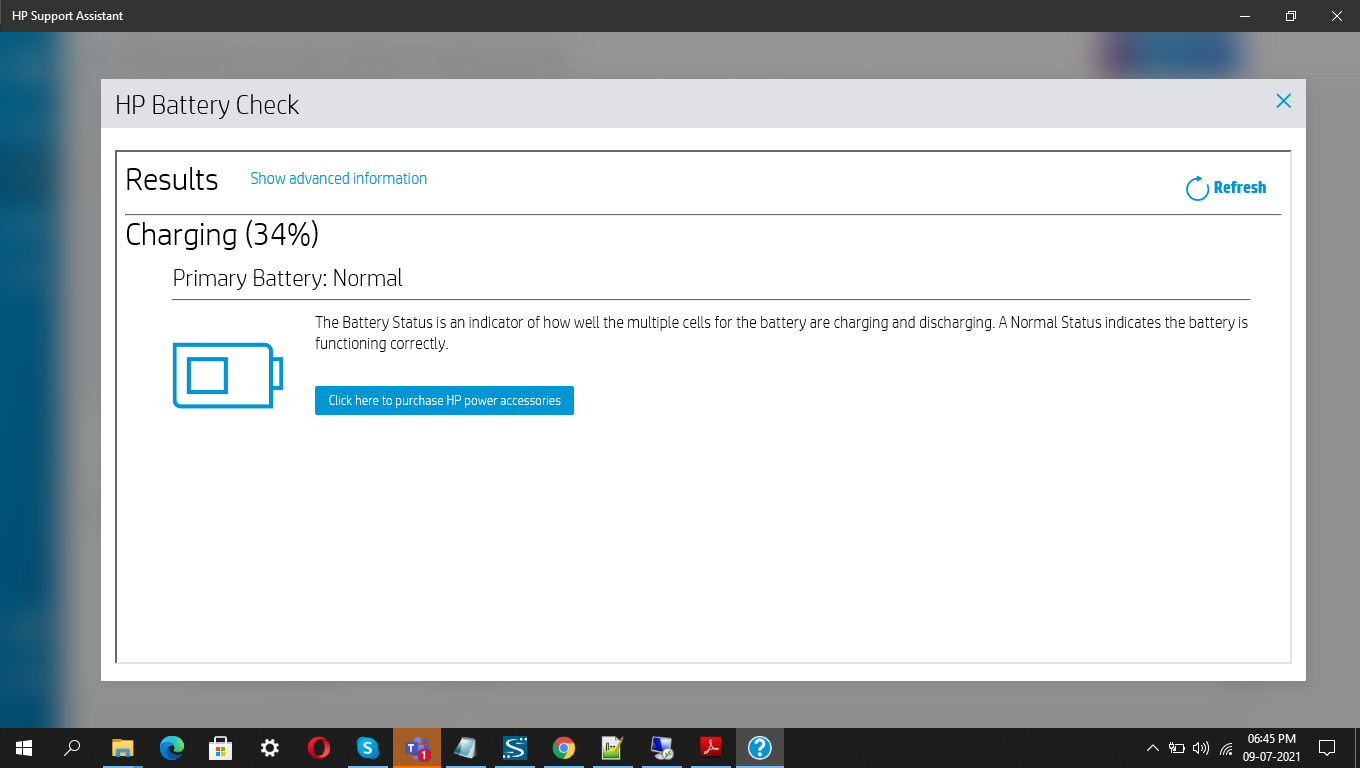Viewport: 1360px width, 768px height.
Task: Click the blue battery status icon
Action: tap(227, 376)
